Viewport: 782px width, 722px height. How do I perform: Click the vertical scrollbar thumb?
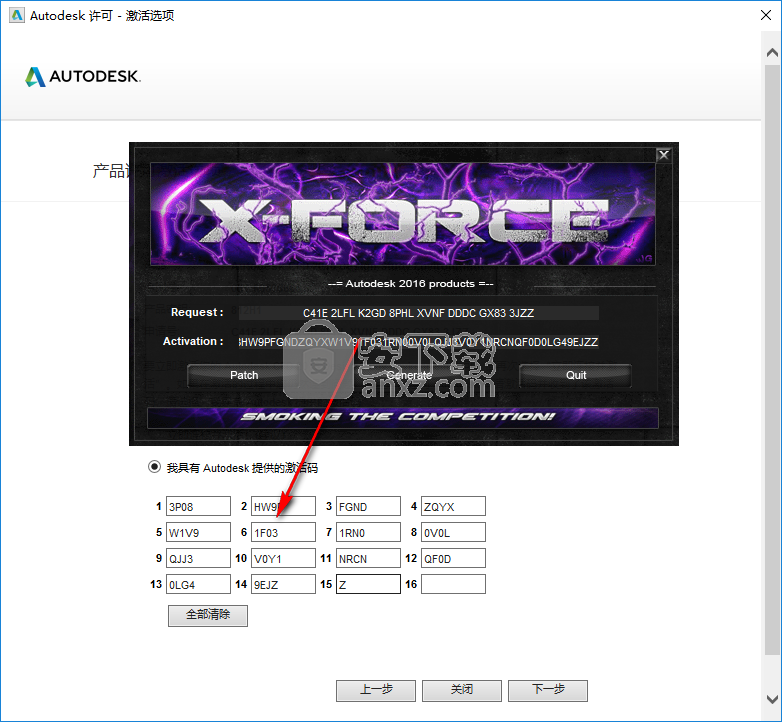(x=772, y=359)
